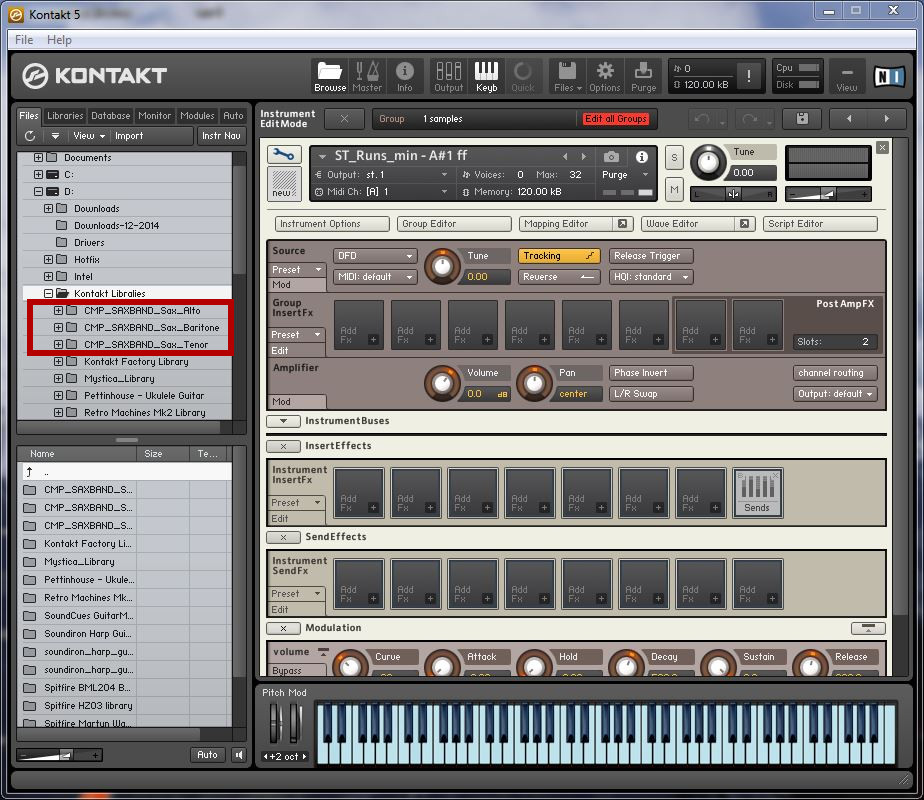The image size is (924, 800).
Task: Toggle the Reverse button
Action: [x=559, y=277]
